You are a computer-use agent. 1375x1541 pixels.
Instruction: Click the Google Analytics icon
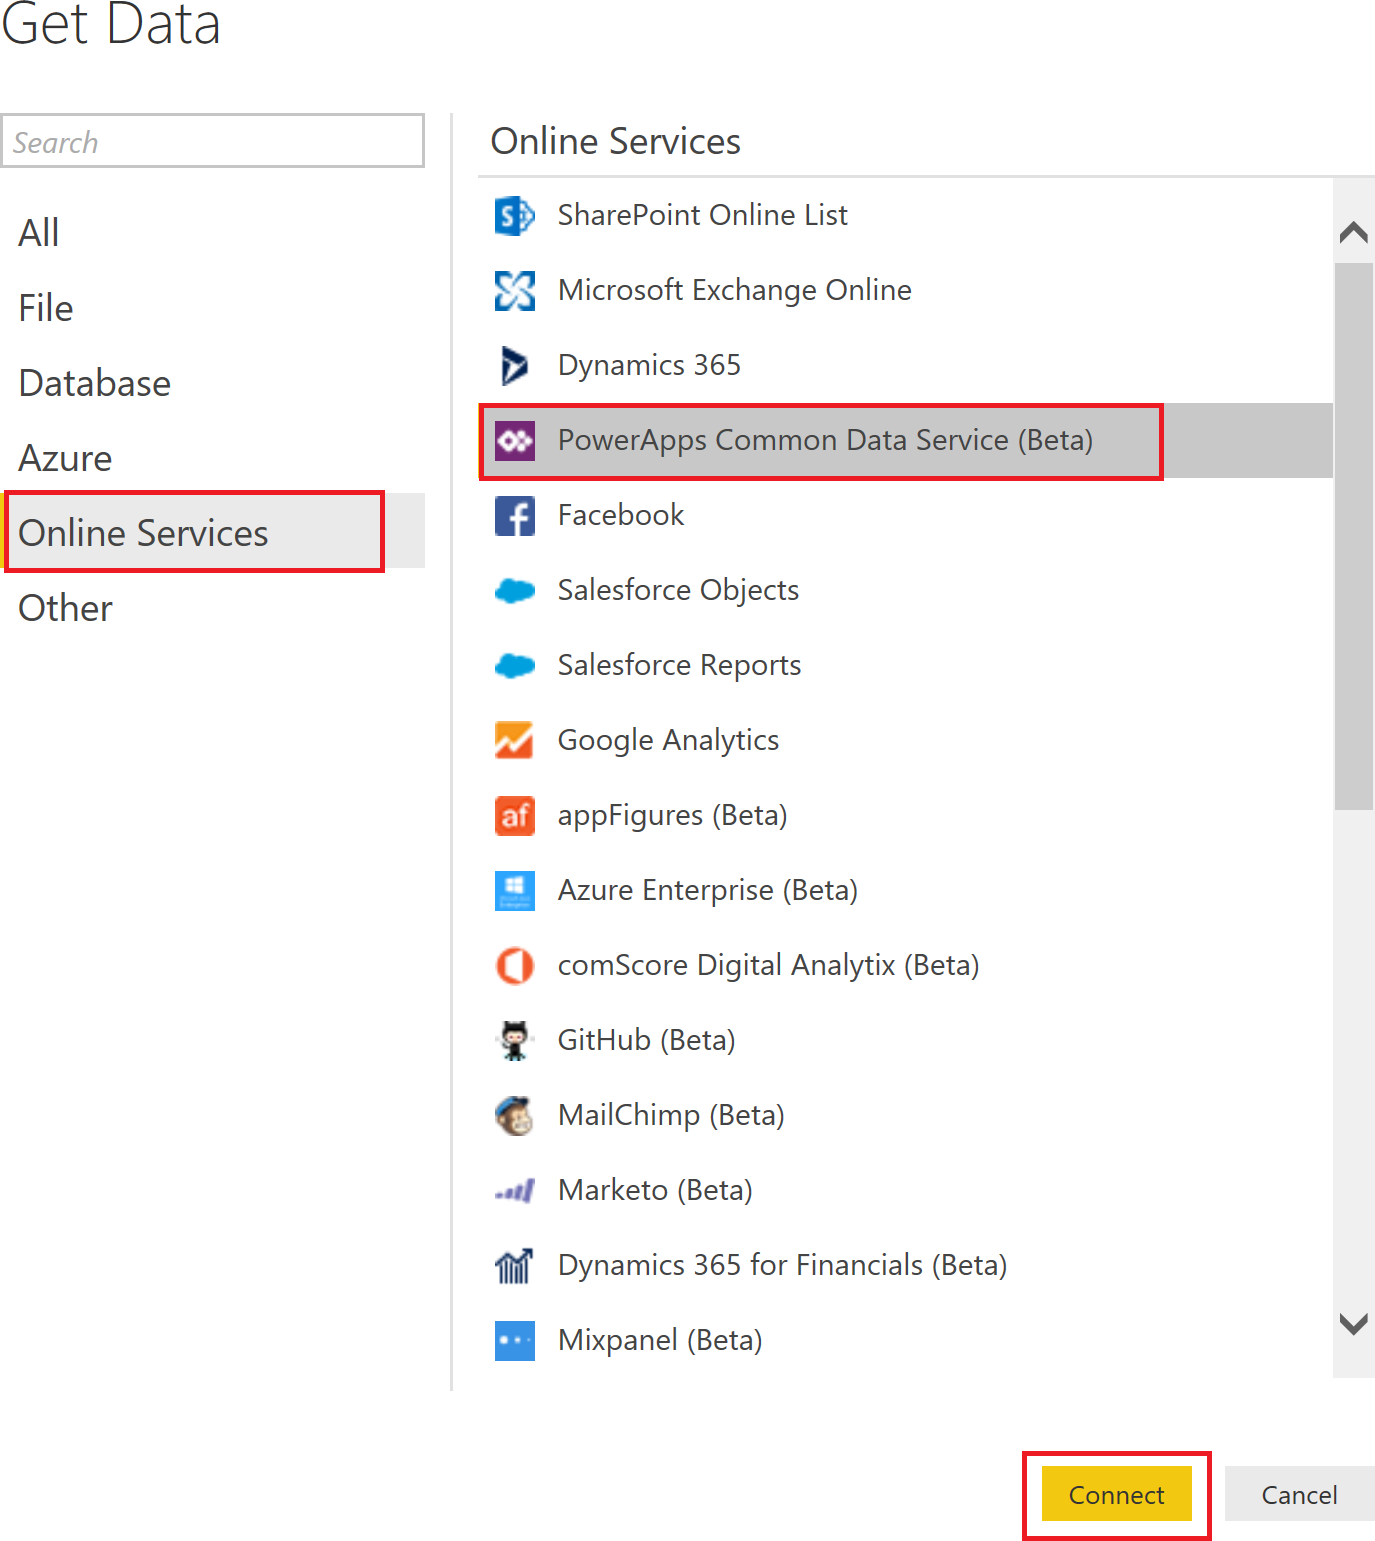tap(514, 740)
